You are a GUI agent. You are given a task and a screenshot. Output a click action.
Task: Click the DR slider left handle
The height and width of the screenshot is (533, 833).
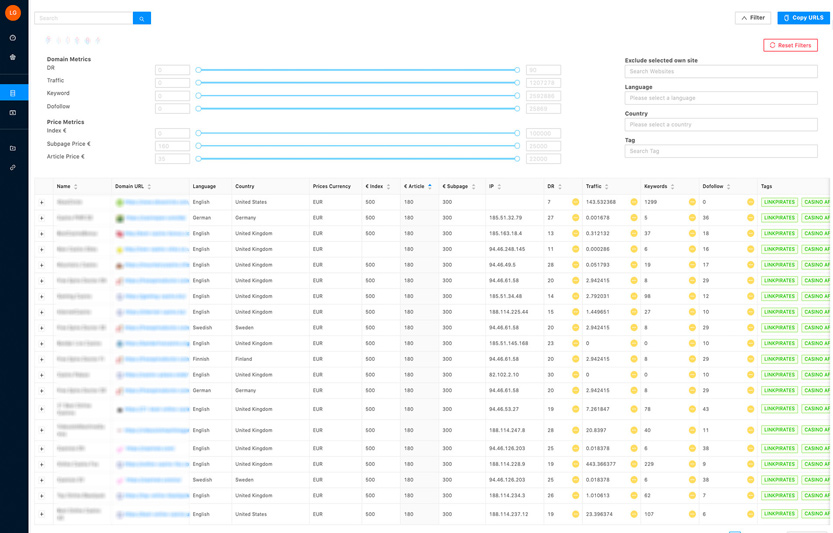pos(198,70)
